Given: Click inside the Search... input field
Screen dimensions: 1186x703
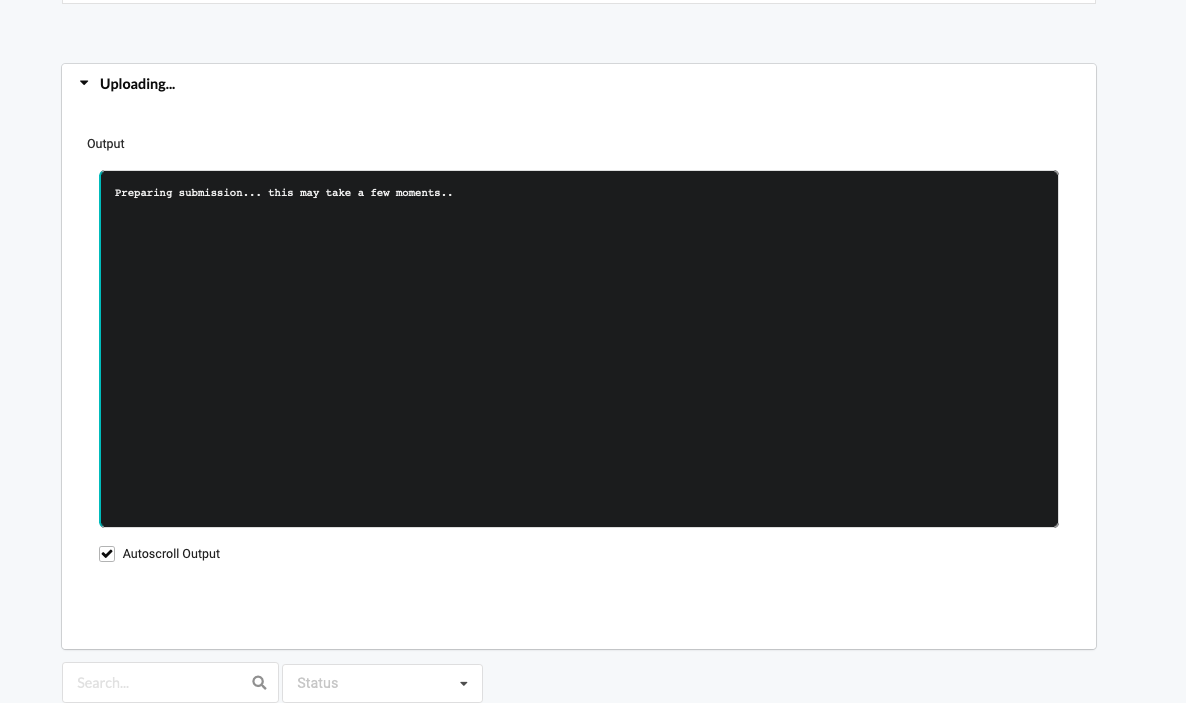Looking at the screenshot, I should point(150,682).
